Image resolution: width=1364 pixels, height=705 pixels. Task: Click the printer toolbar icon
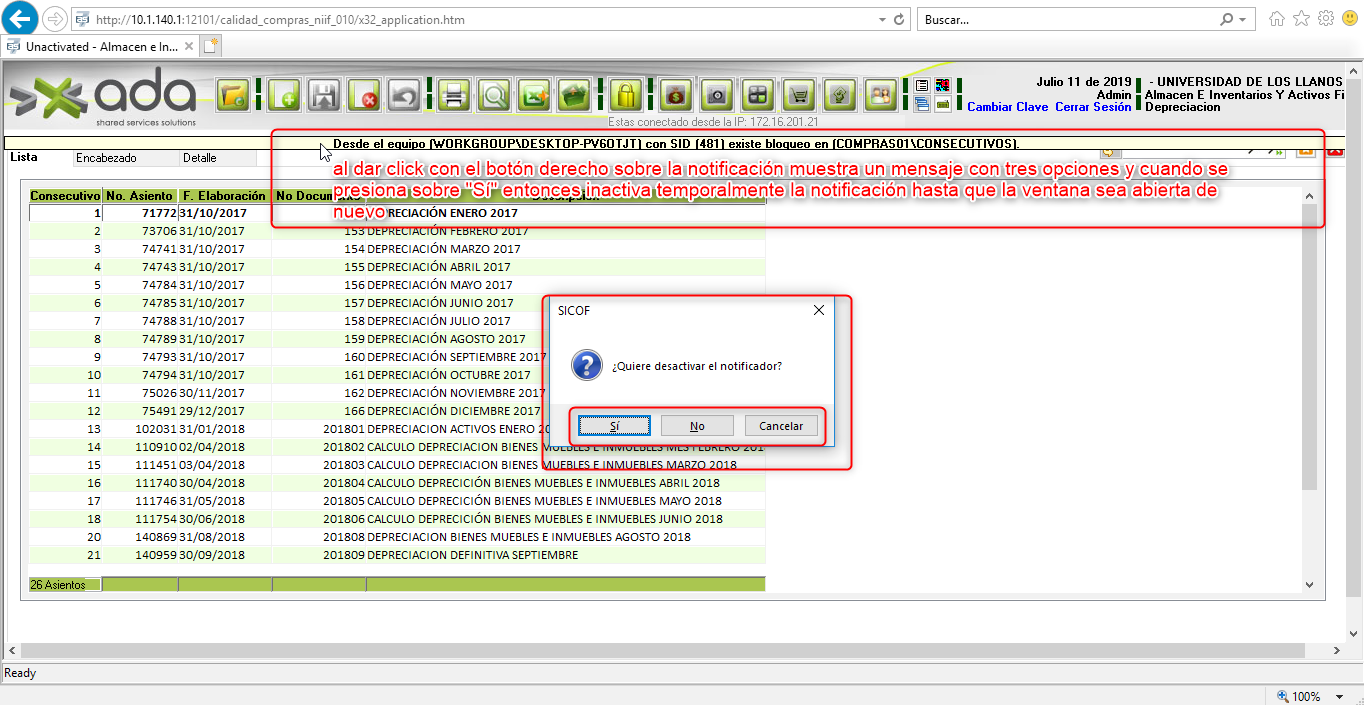coord(454,96)
